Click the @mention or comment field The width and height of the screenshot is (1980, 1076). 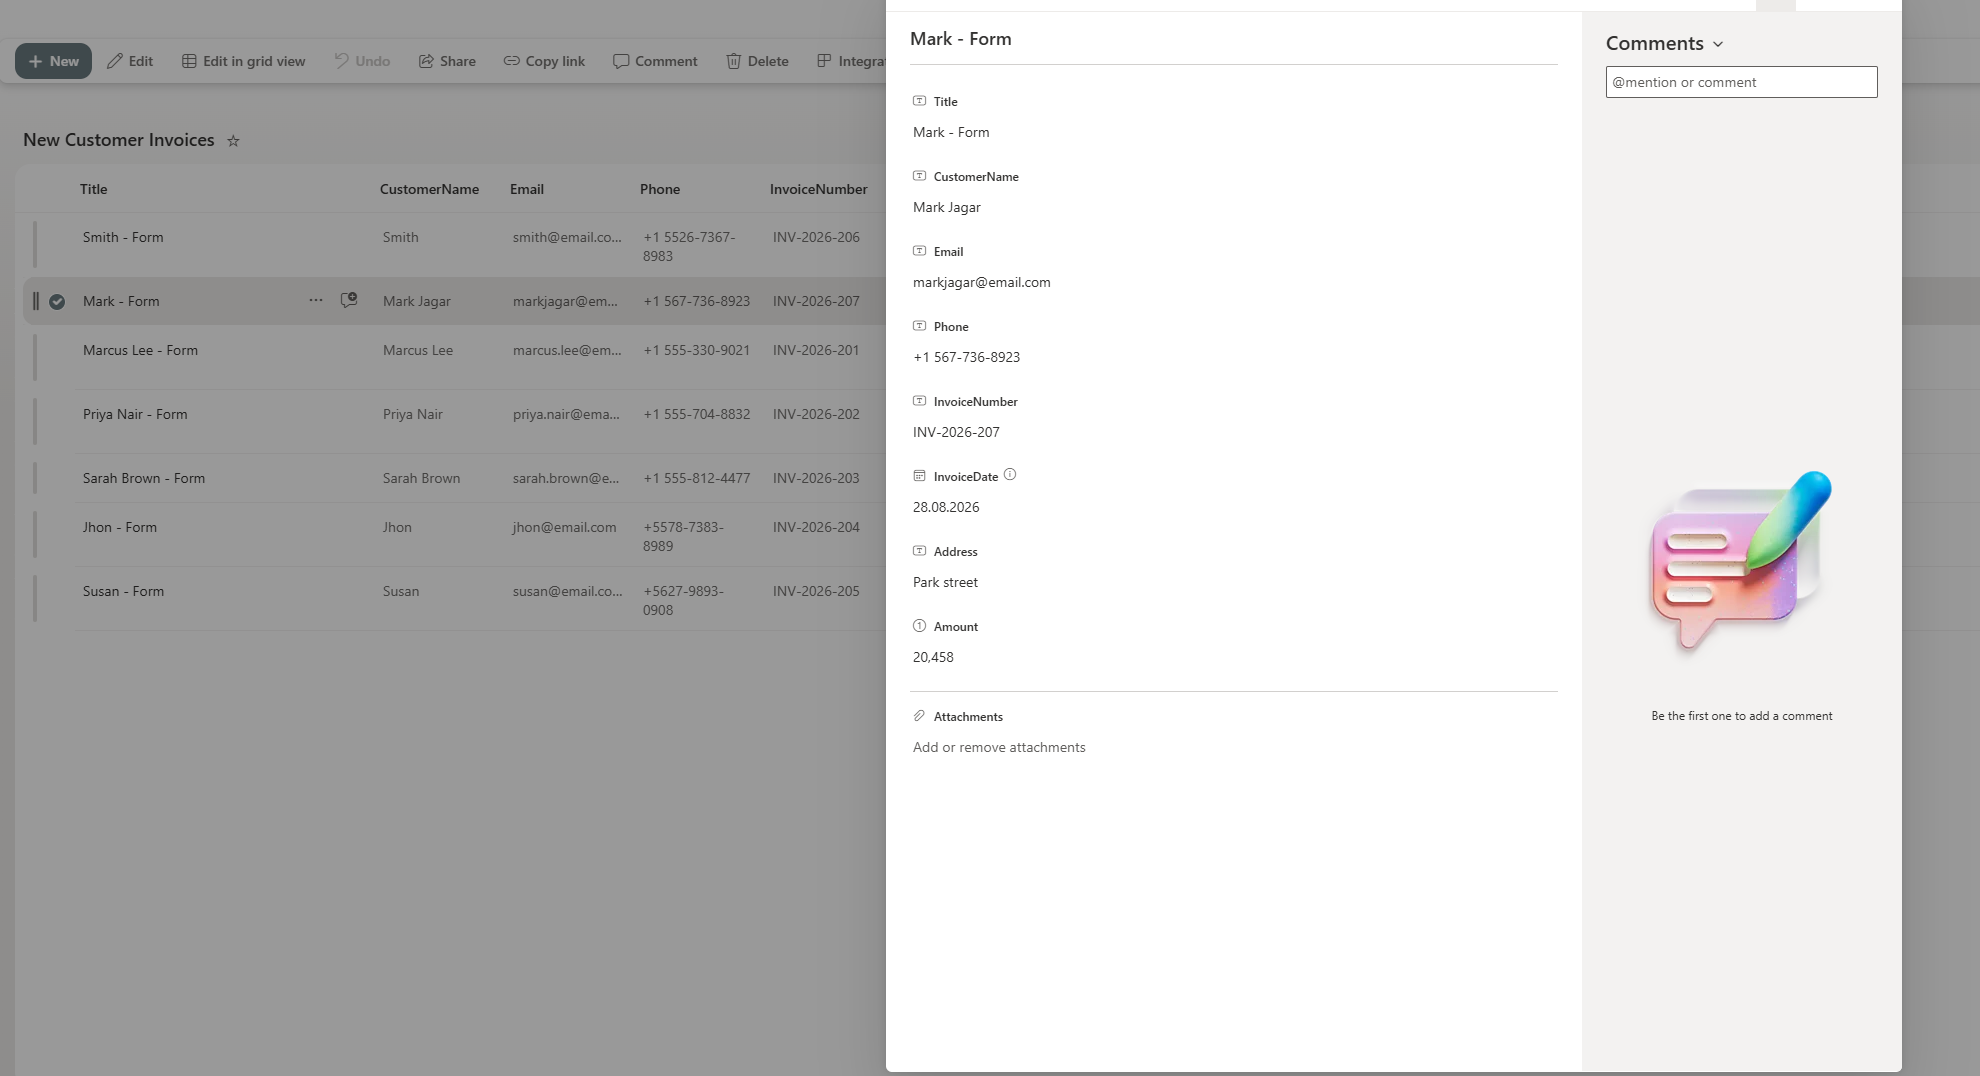pos(1741,82)
